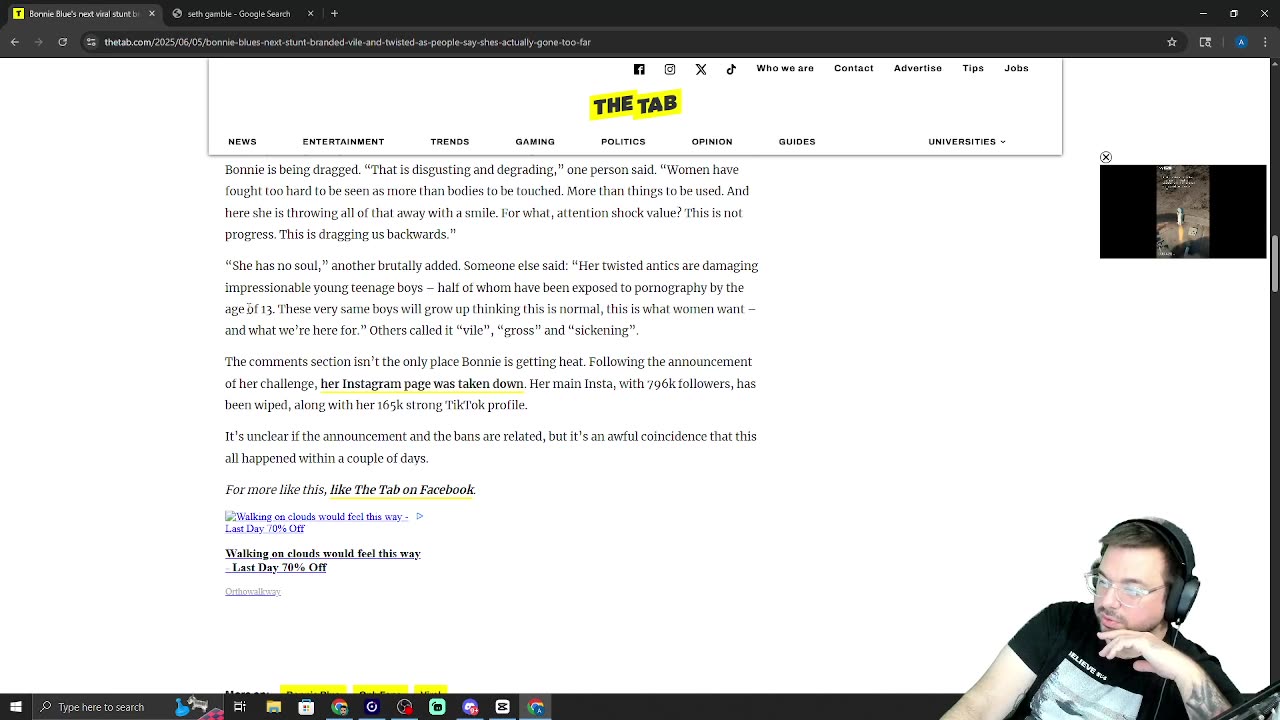
Task: Open the 'Walking on clouds' ad headline
Action: (323, 560)
